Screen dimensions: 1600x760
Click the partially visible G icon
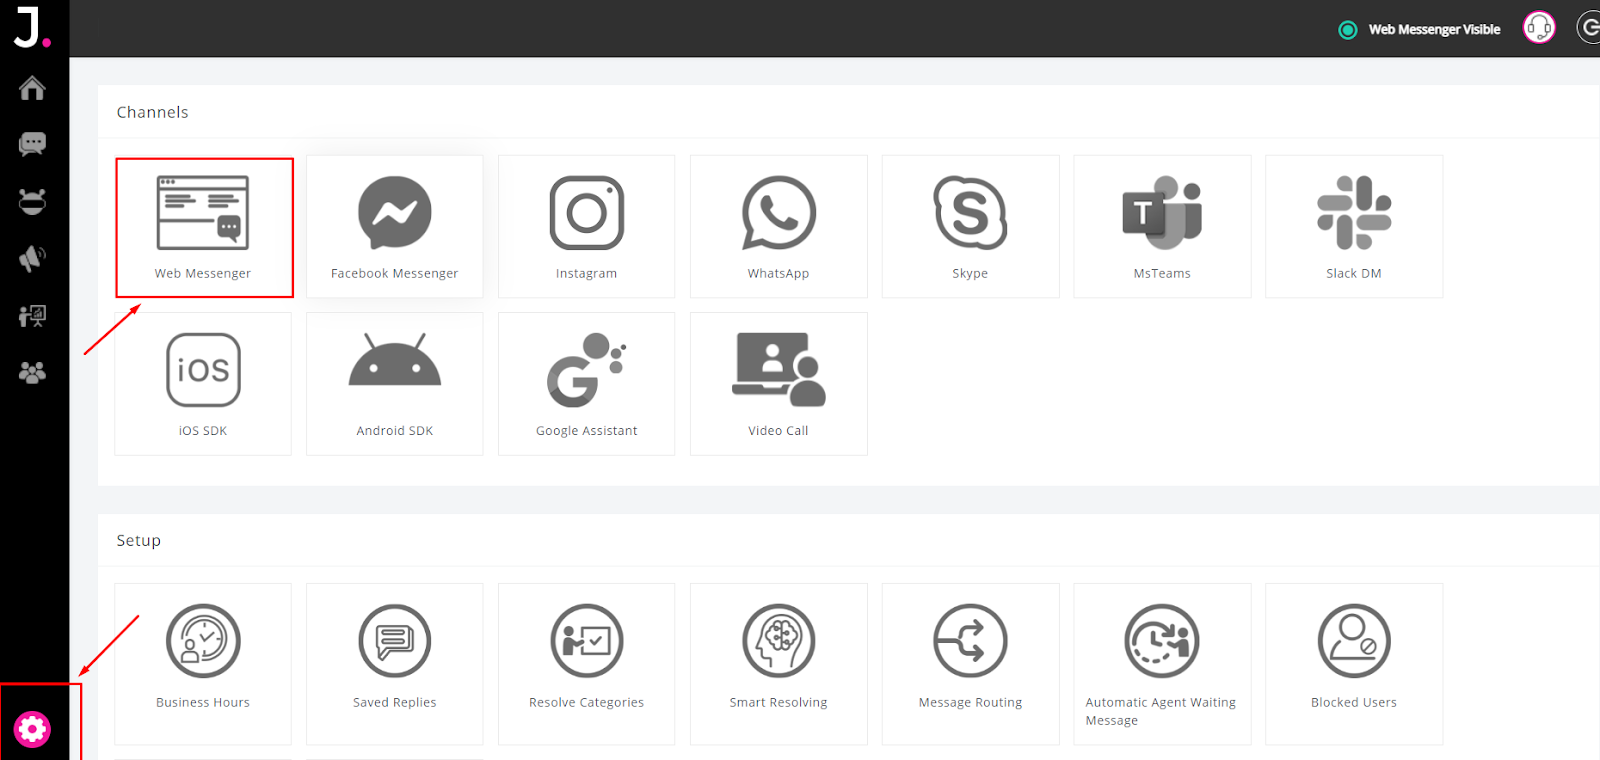(x=1588, y=28)
